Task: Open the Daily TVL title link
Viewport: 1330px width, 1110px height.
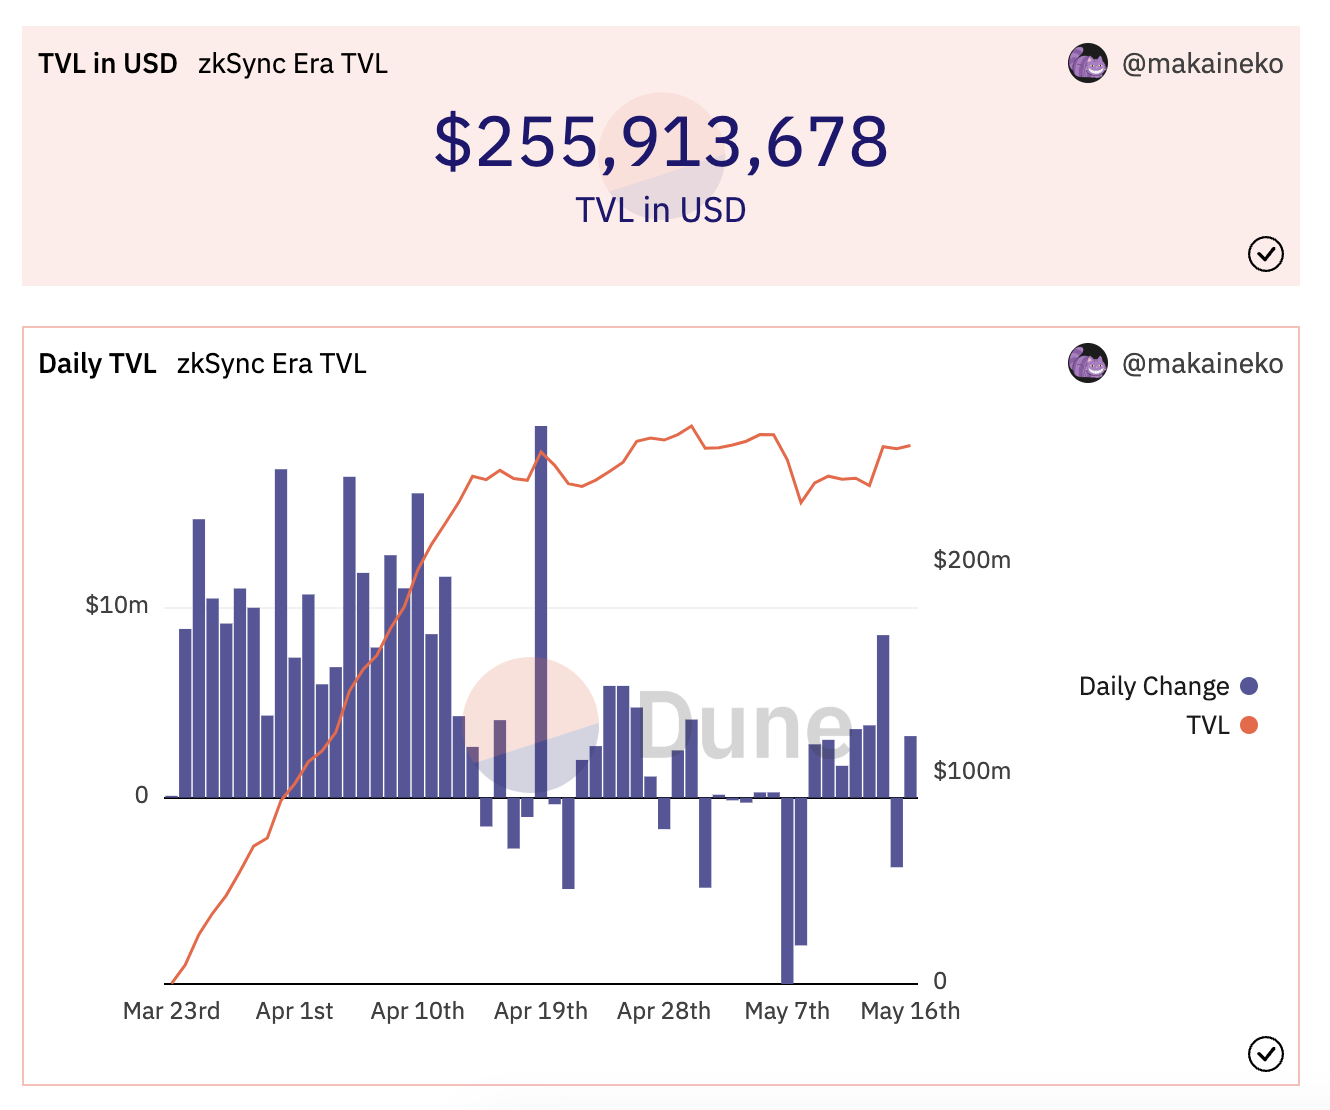Action: 97,364
